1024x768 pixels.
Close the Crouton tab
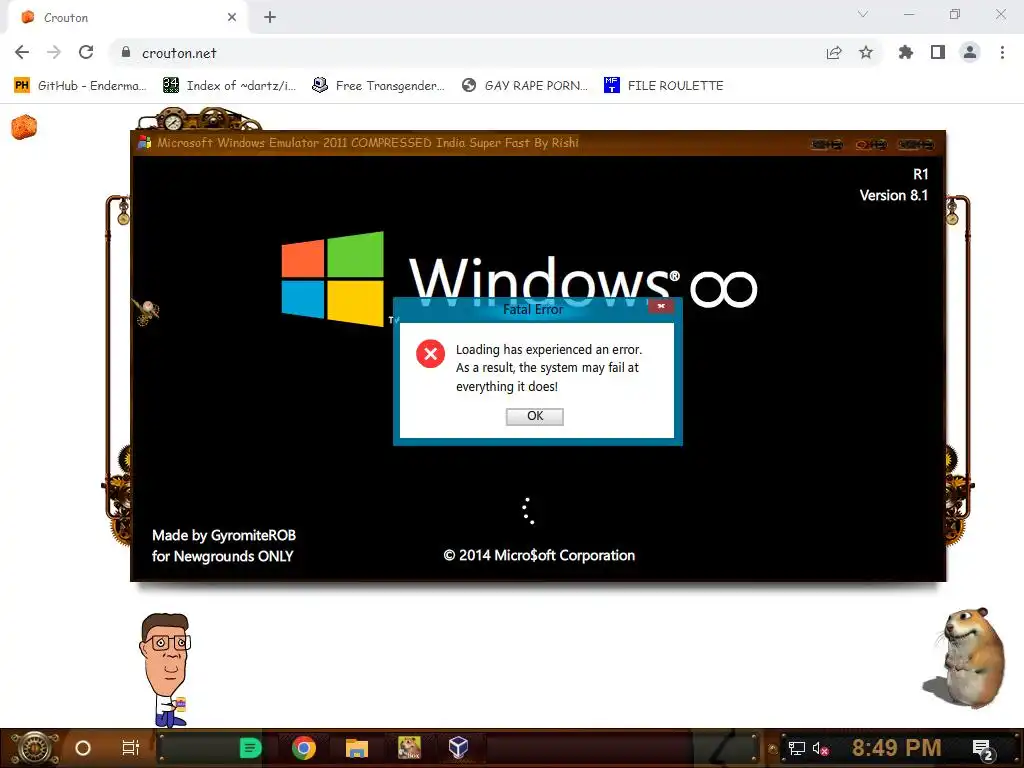tap(232, 17)
